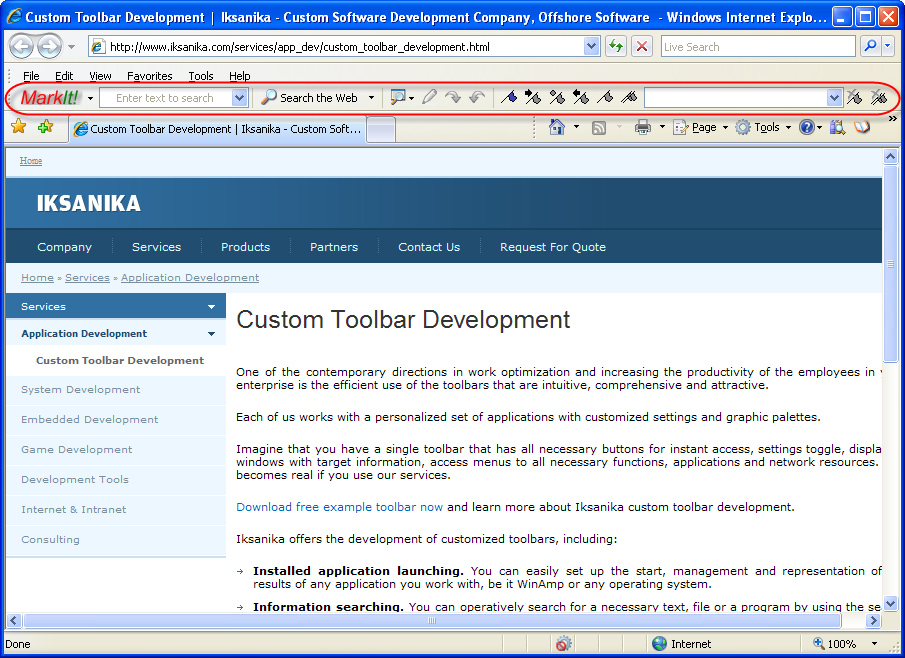905x658 pixels.
Task: Click the browser Back button
Action: [21, 47]
